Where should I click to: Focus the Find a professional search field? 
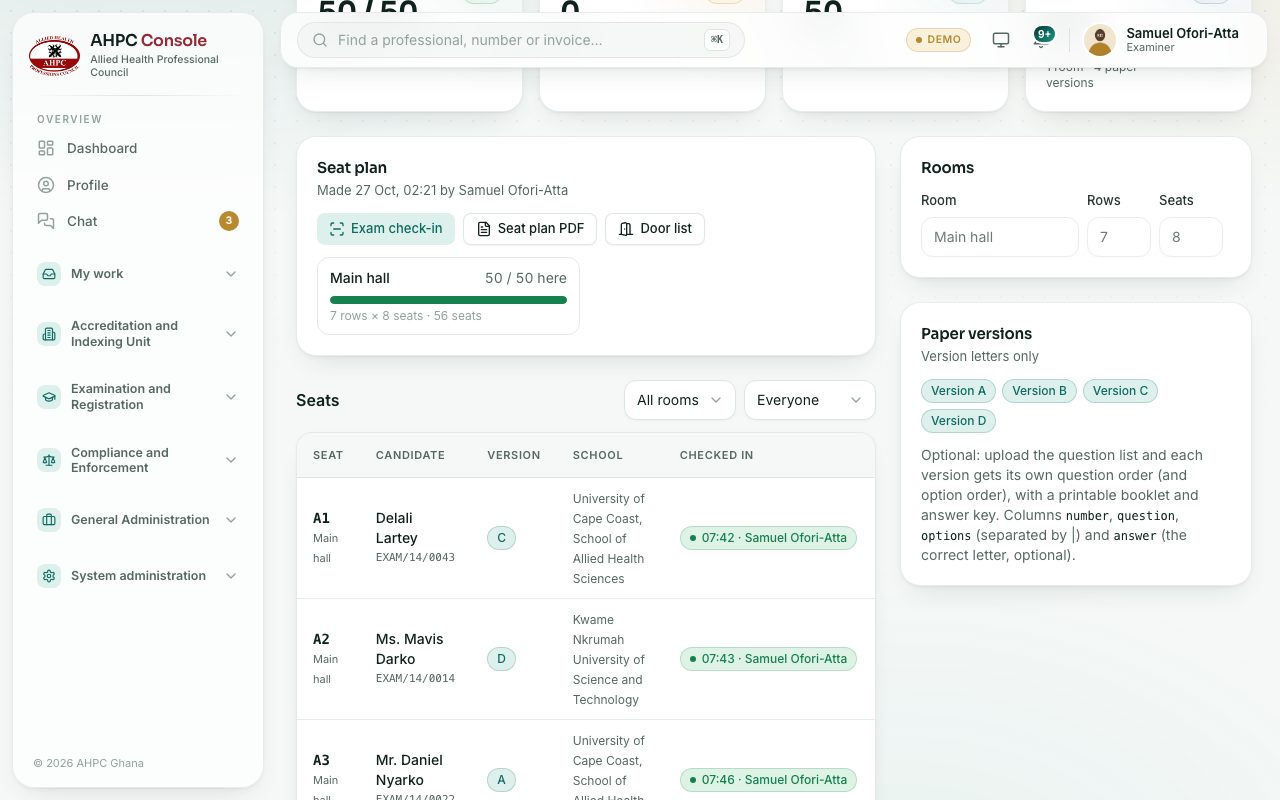click(x=520, y=40)
